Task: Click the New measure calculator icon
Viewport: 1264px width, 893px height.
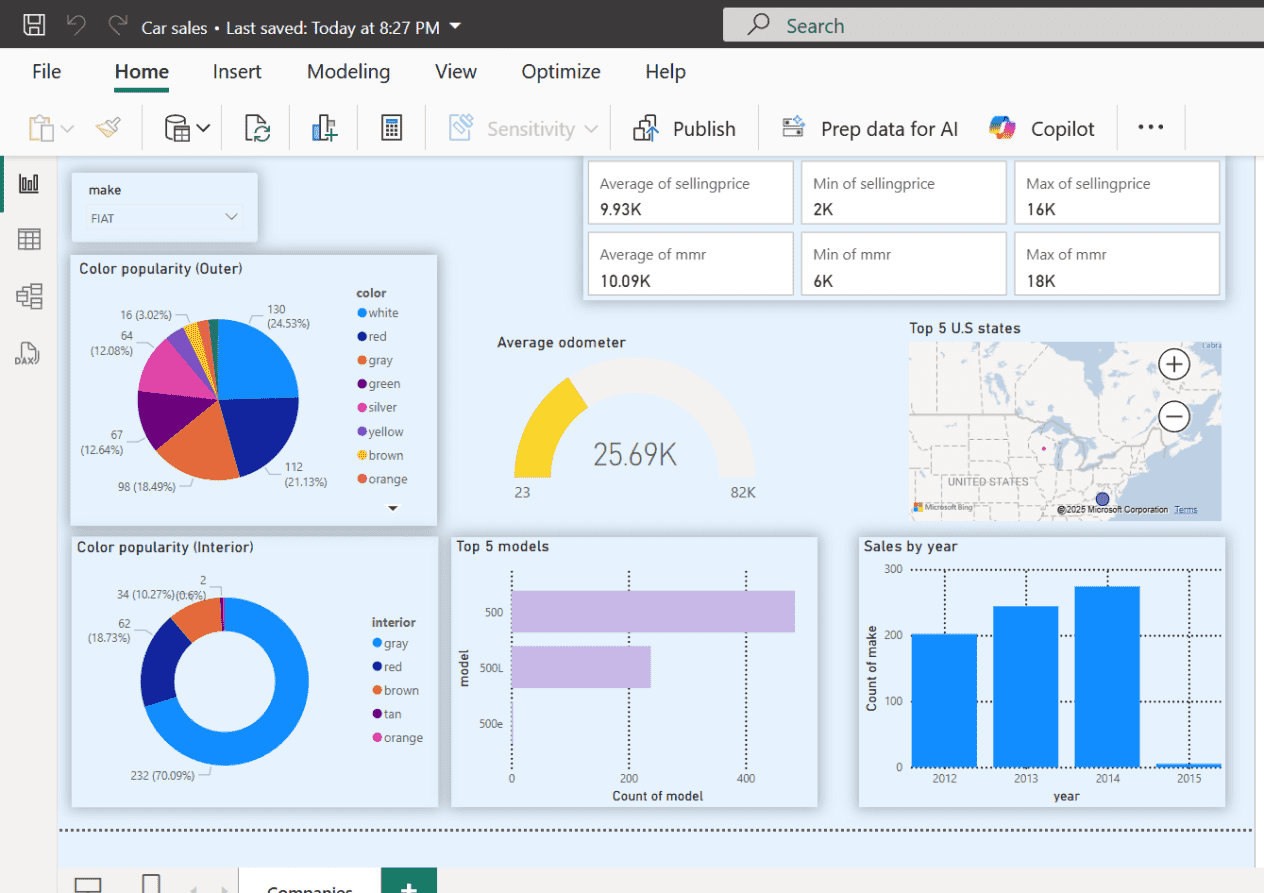Action: (391, 128)
